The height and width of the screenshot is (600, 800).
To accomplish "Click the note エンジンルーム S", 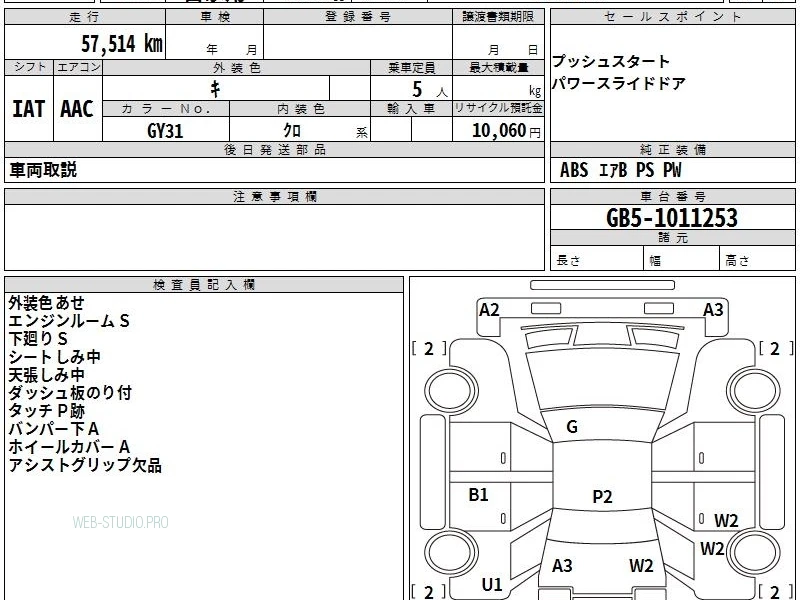I will (69, 321).
